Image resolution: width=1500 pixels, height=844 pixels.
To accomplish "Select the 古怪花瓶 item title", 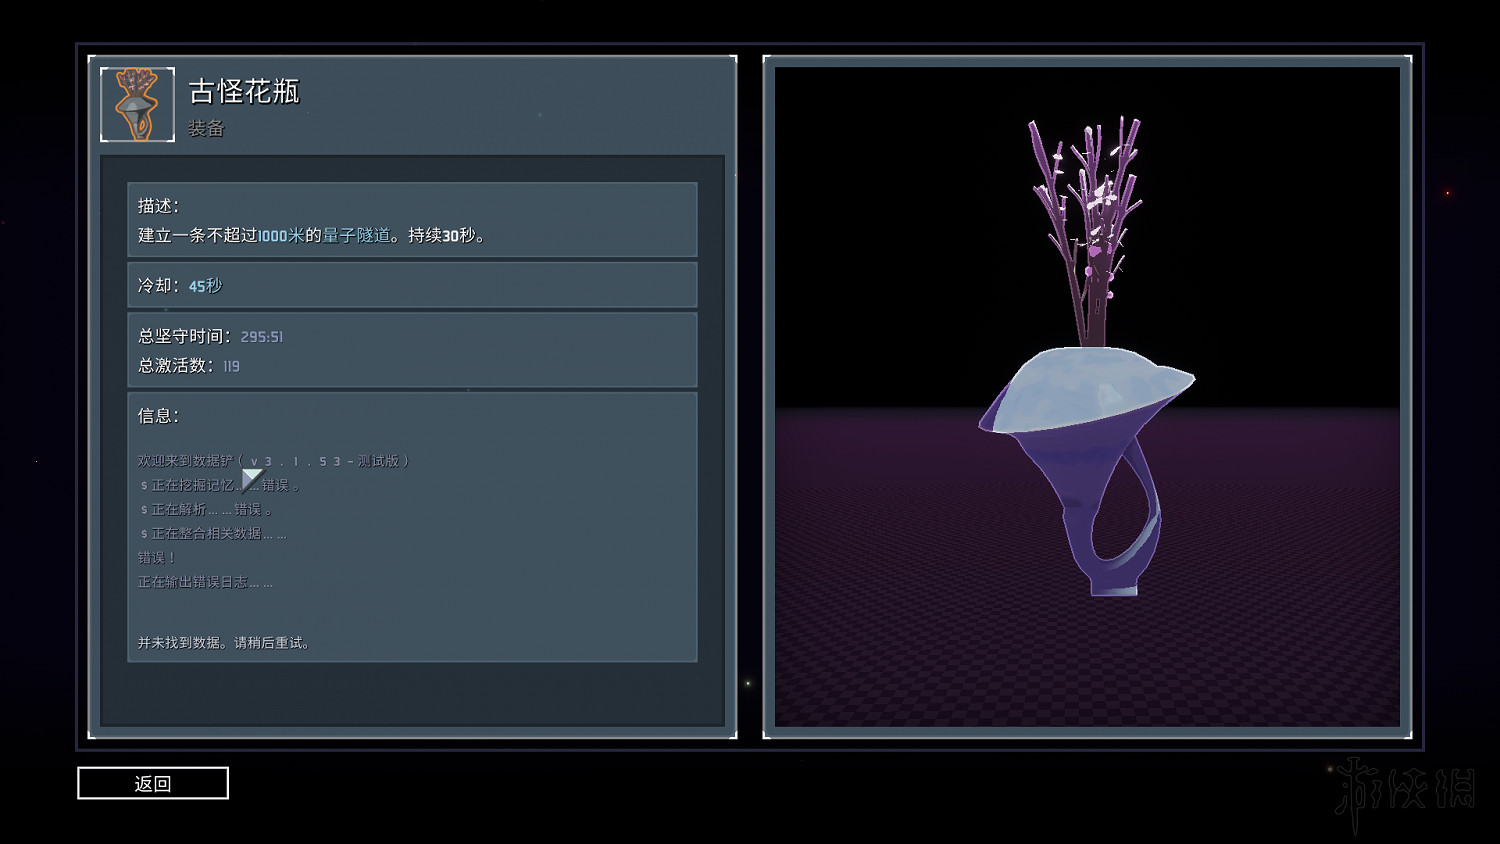I will tap(244, 92).
